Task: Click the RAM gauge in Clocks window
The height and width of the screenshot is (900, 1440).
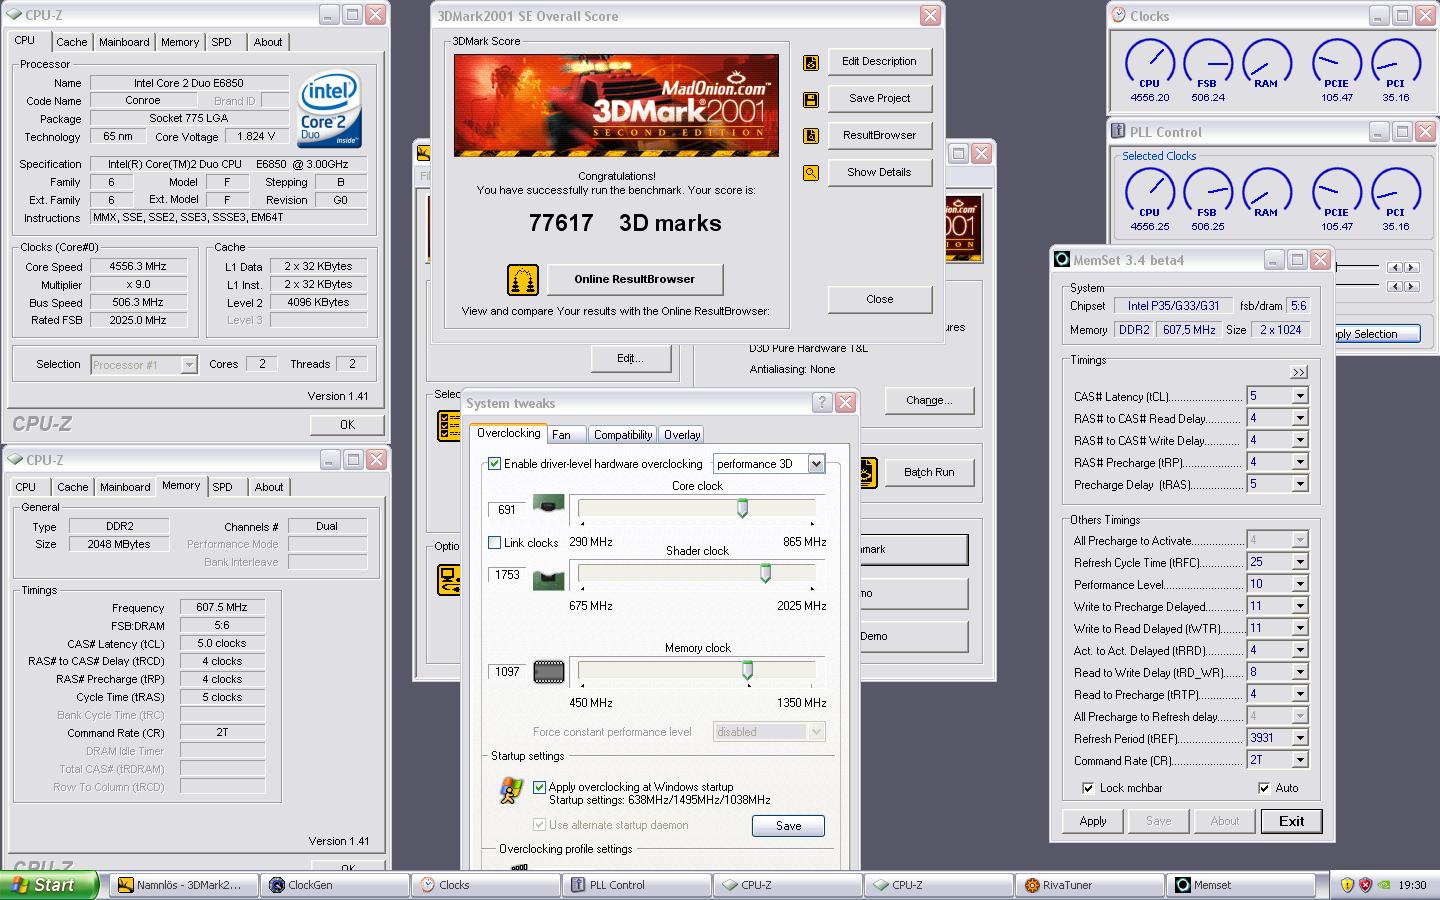Action: (1266, 63)
